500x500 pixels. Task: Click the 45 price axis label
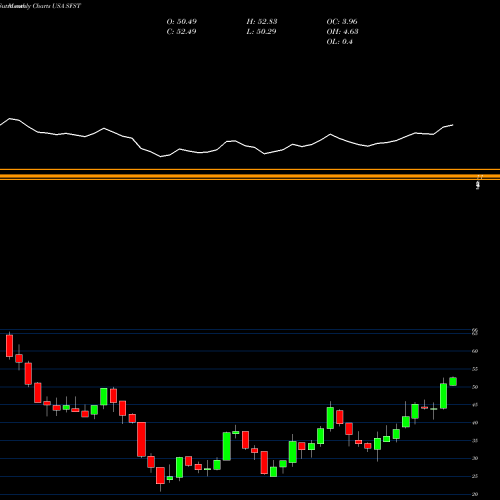click(475, 405)
